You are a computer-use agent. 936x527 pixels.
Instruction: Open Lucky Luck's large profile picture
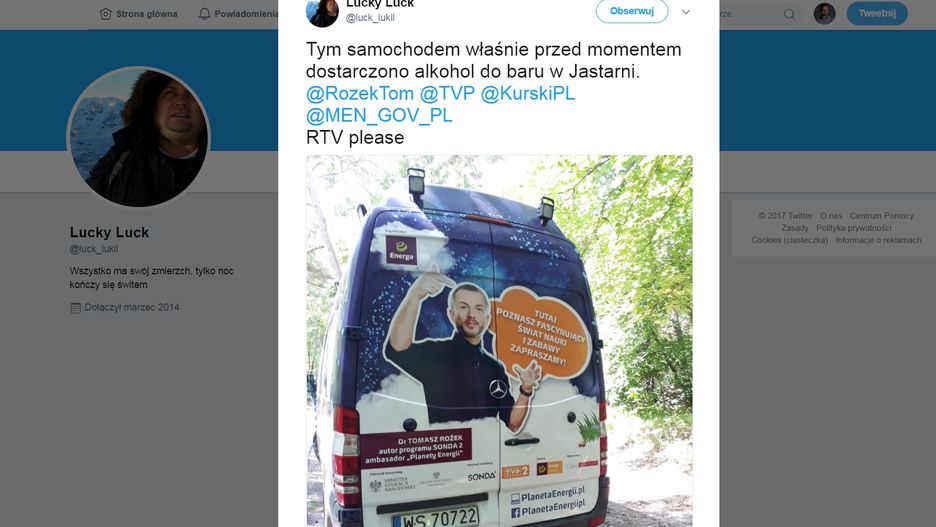(138, 137)
